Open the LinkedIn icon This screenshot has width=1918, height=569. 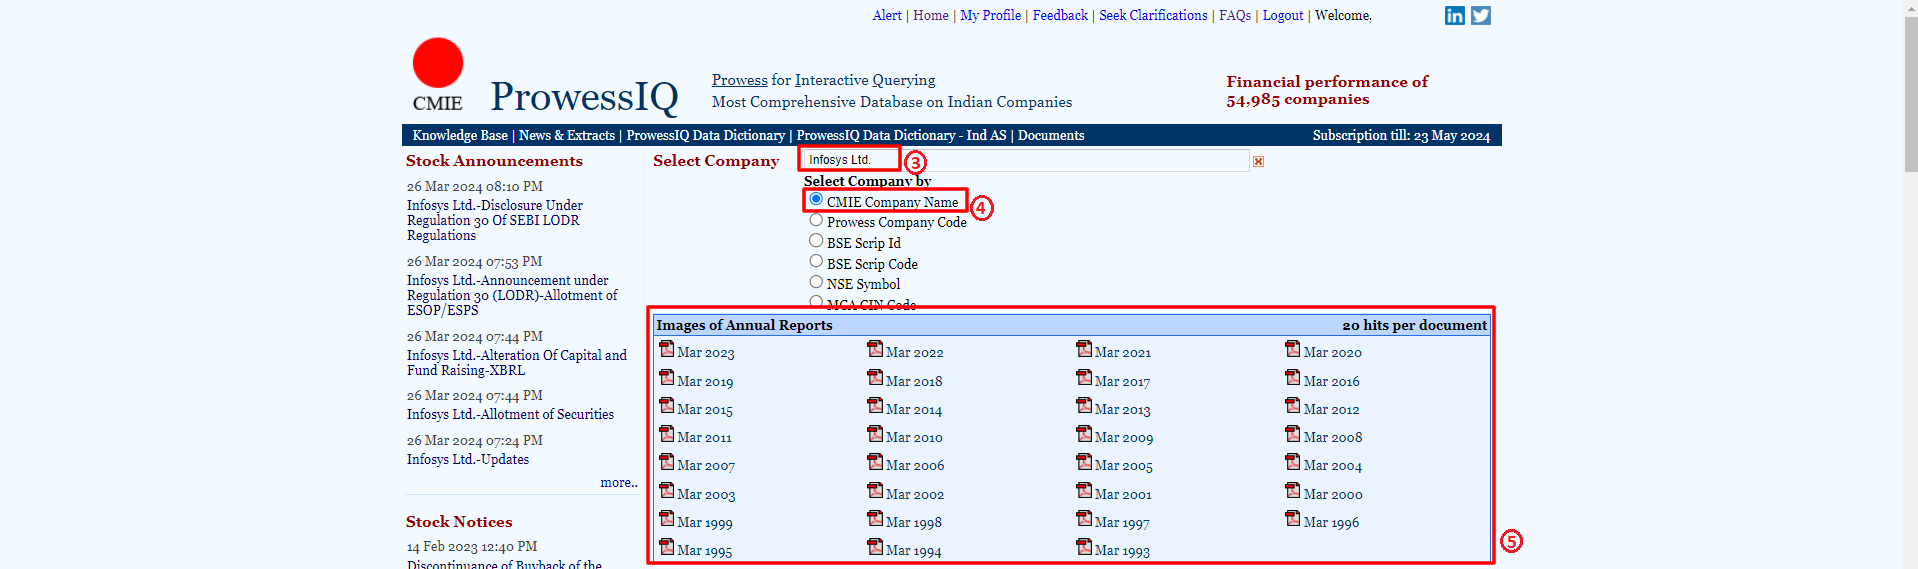click(1455, 15)
